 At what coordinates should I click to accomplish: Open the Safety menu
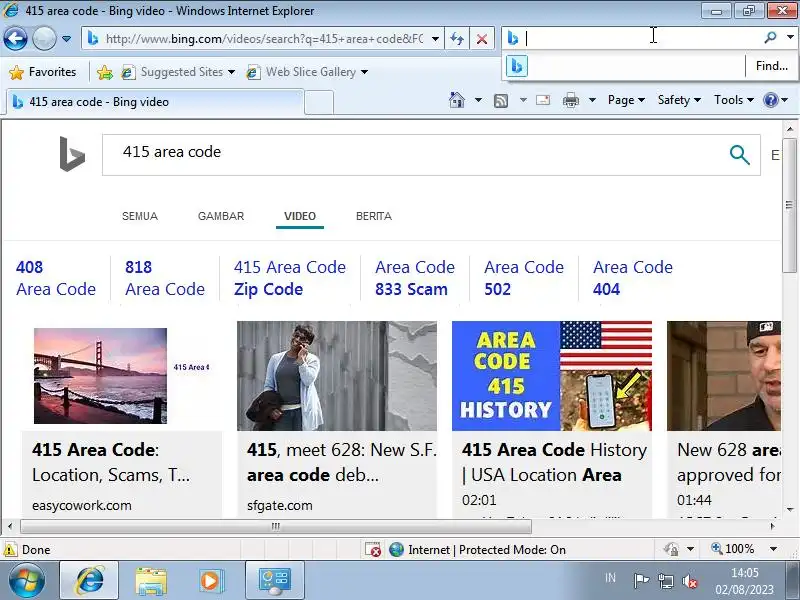(x=679, y=100)
